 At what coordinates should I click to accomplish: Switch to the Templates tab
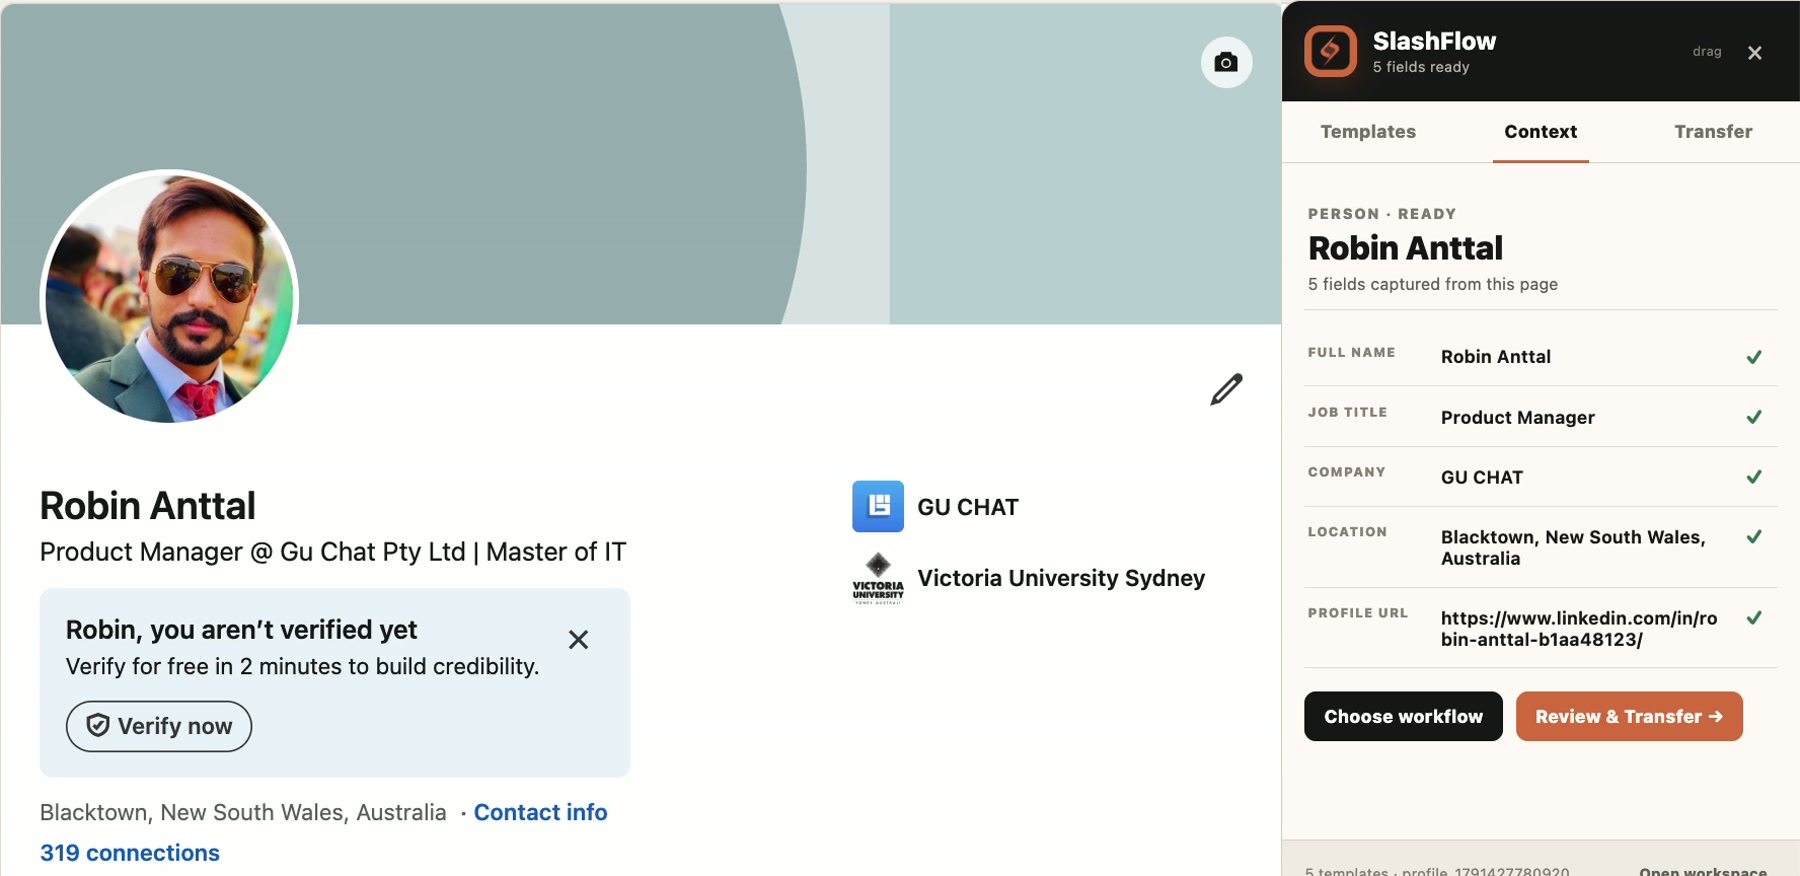click(1368, 131)
